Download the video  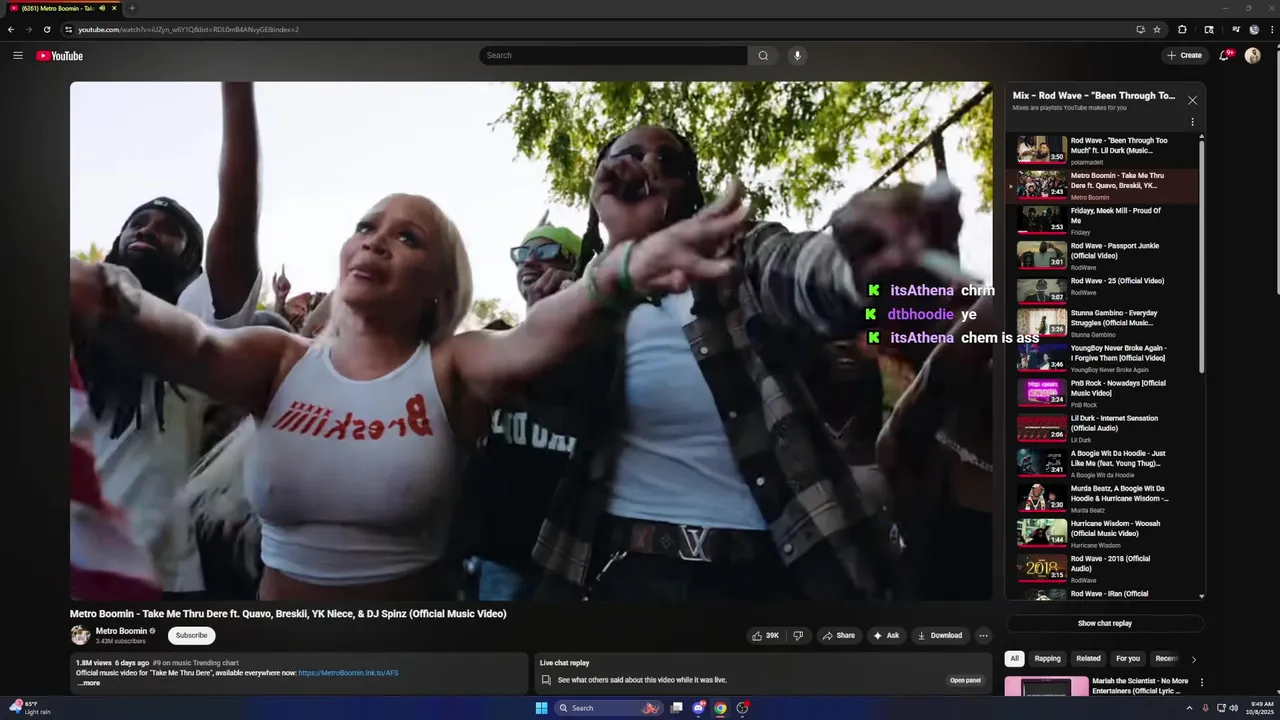coord(939,635)
